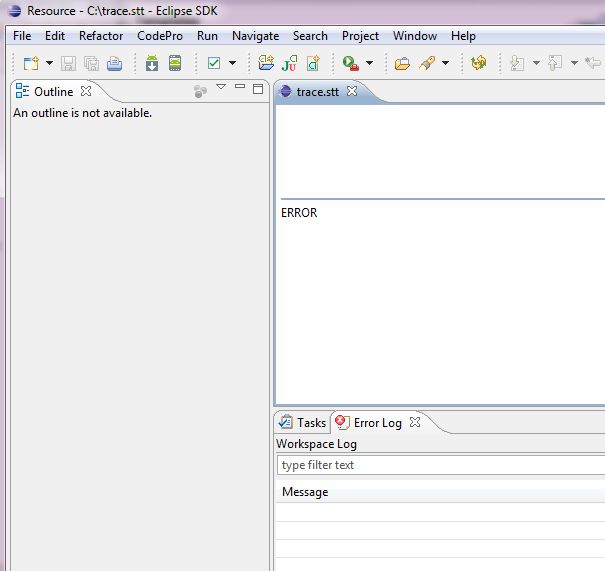The height and width of the screenshot is (571, 605).
Task: Close the trace.stt editor tab
Action: 352,91
